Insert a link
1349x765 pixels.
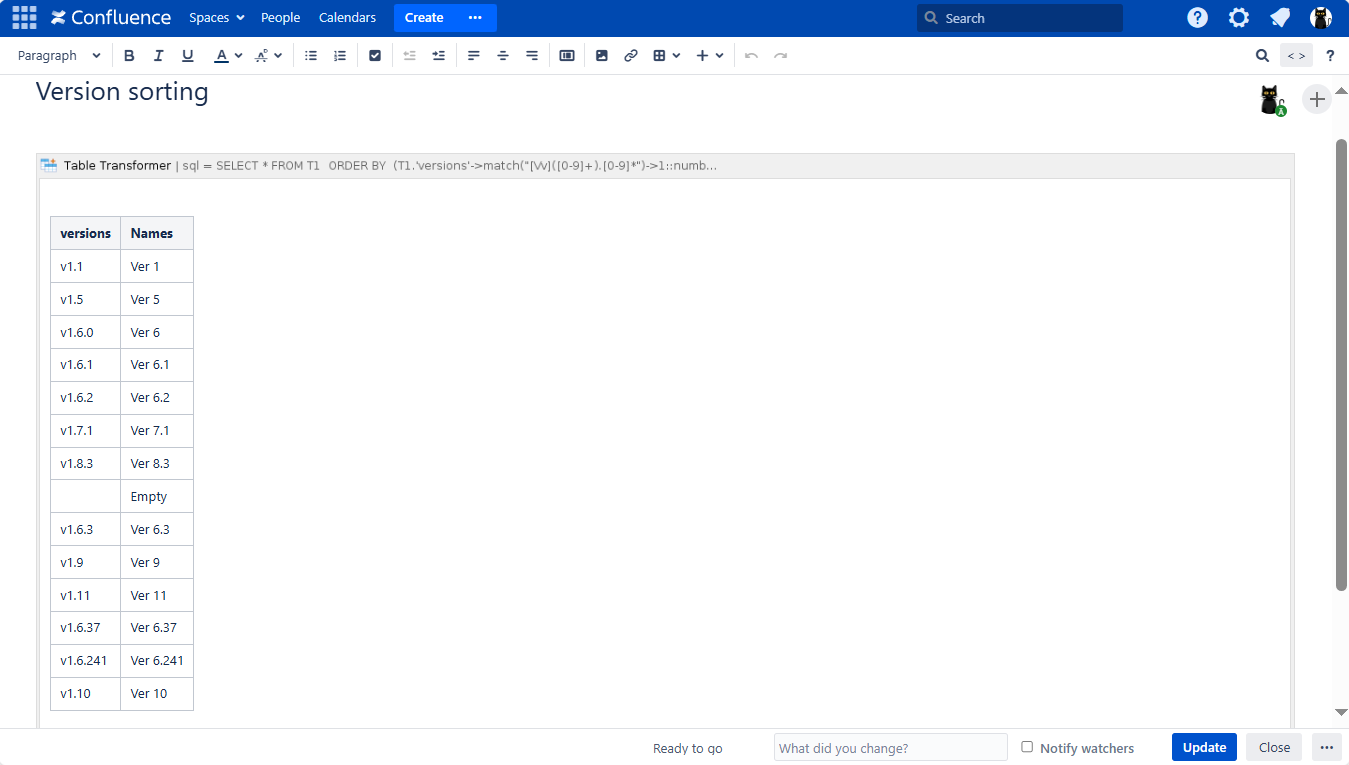click(631, 56)
